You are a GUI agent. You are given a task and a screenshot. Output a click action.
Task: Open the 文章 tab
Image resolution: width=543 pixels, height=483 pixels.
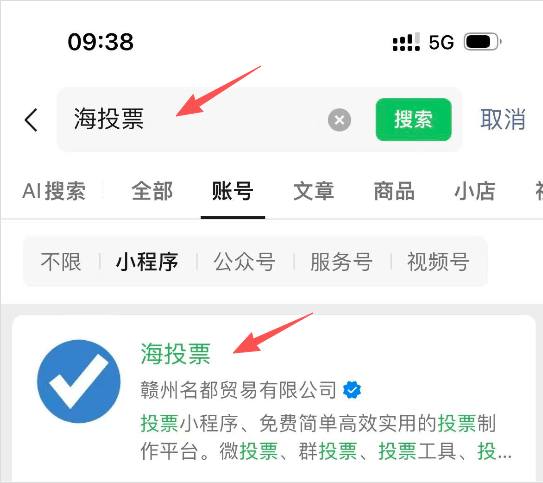coord(314,191)
